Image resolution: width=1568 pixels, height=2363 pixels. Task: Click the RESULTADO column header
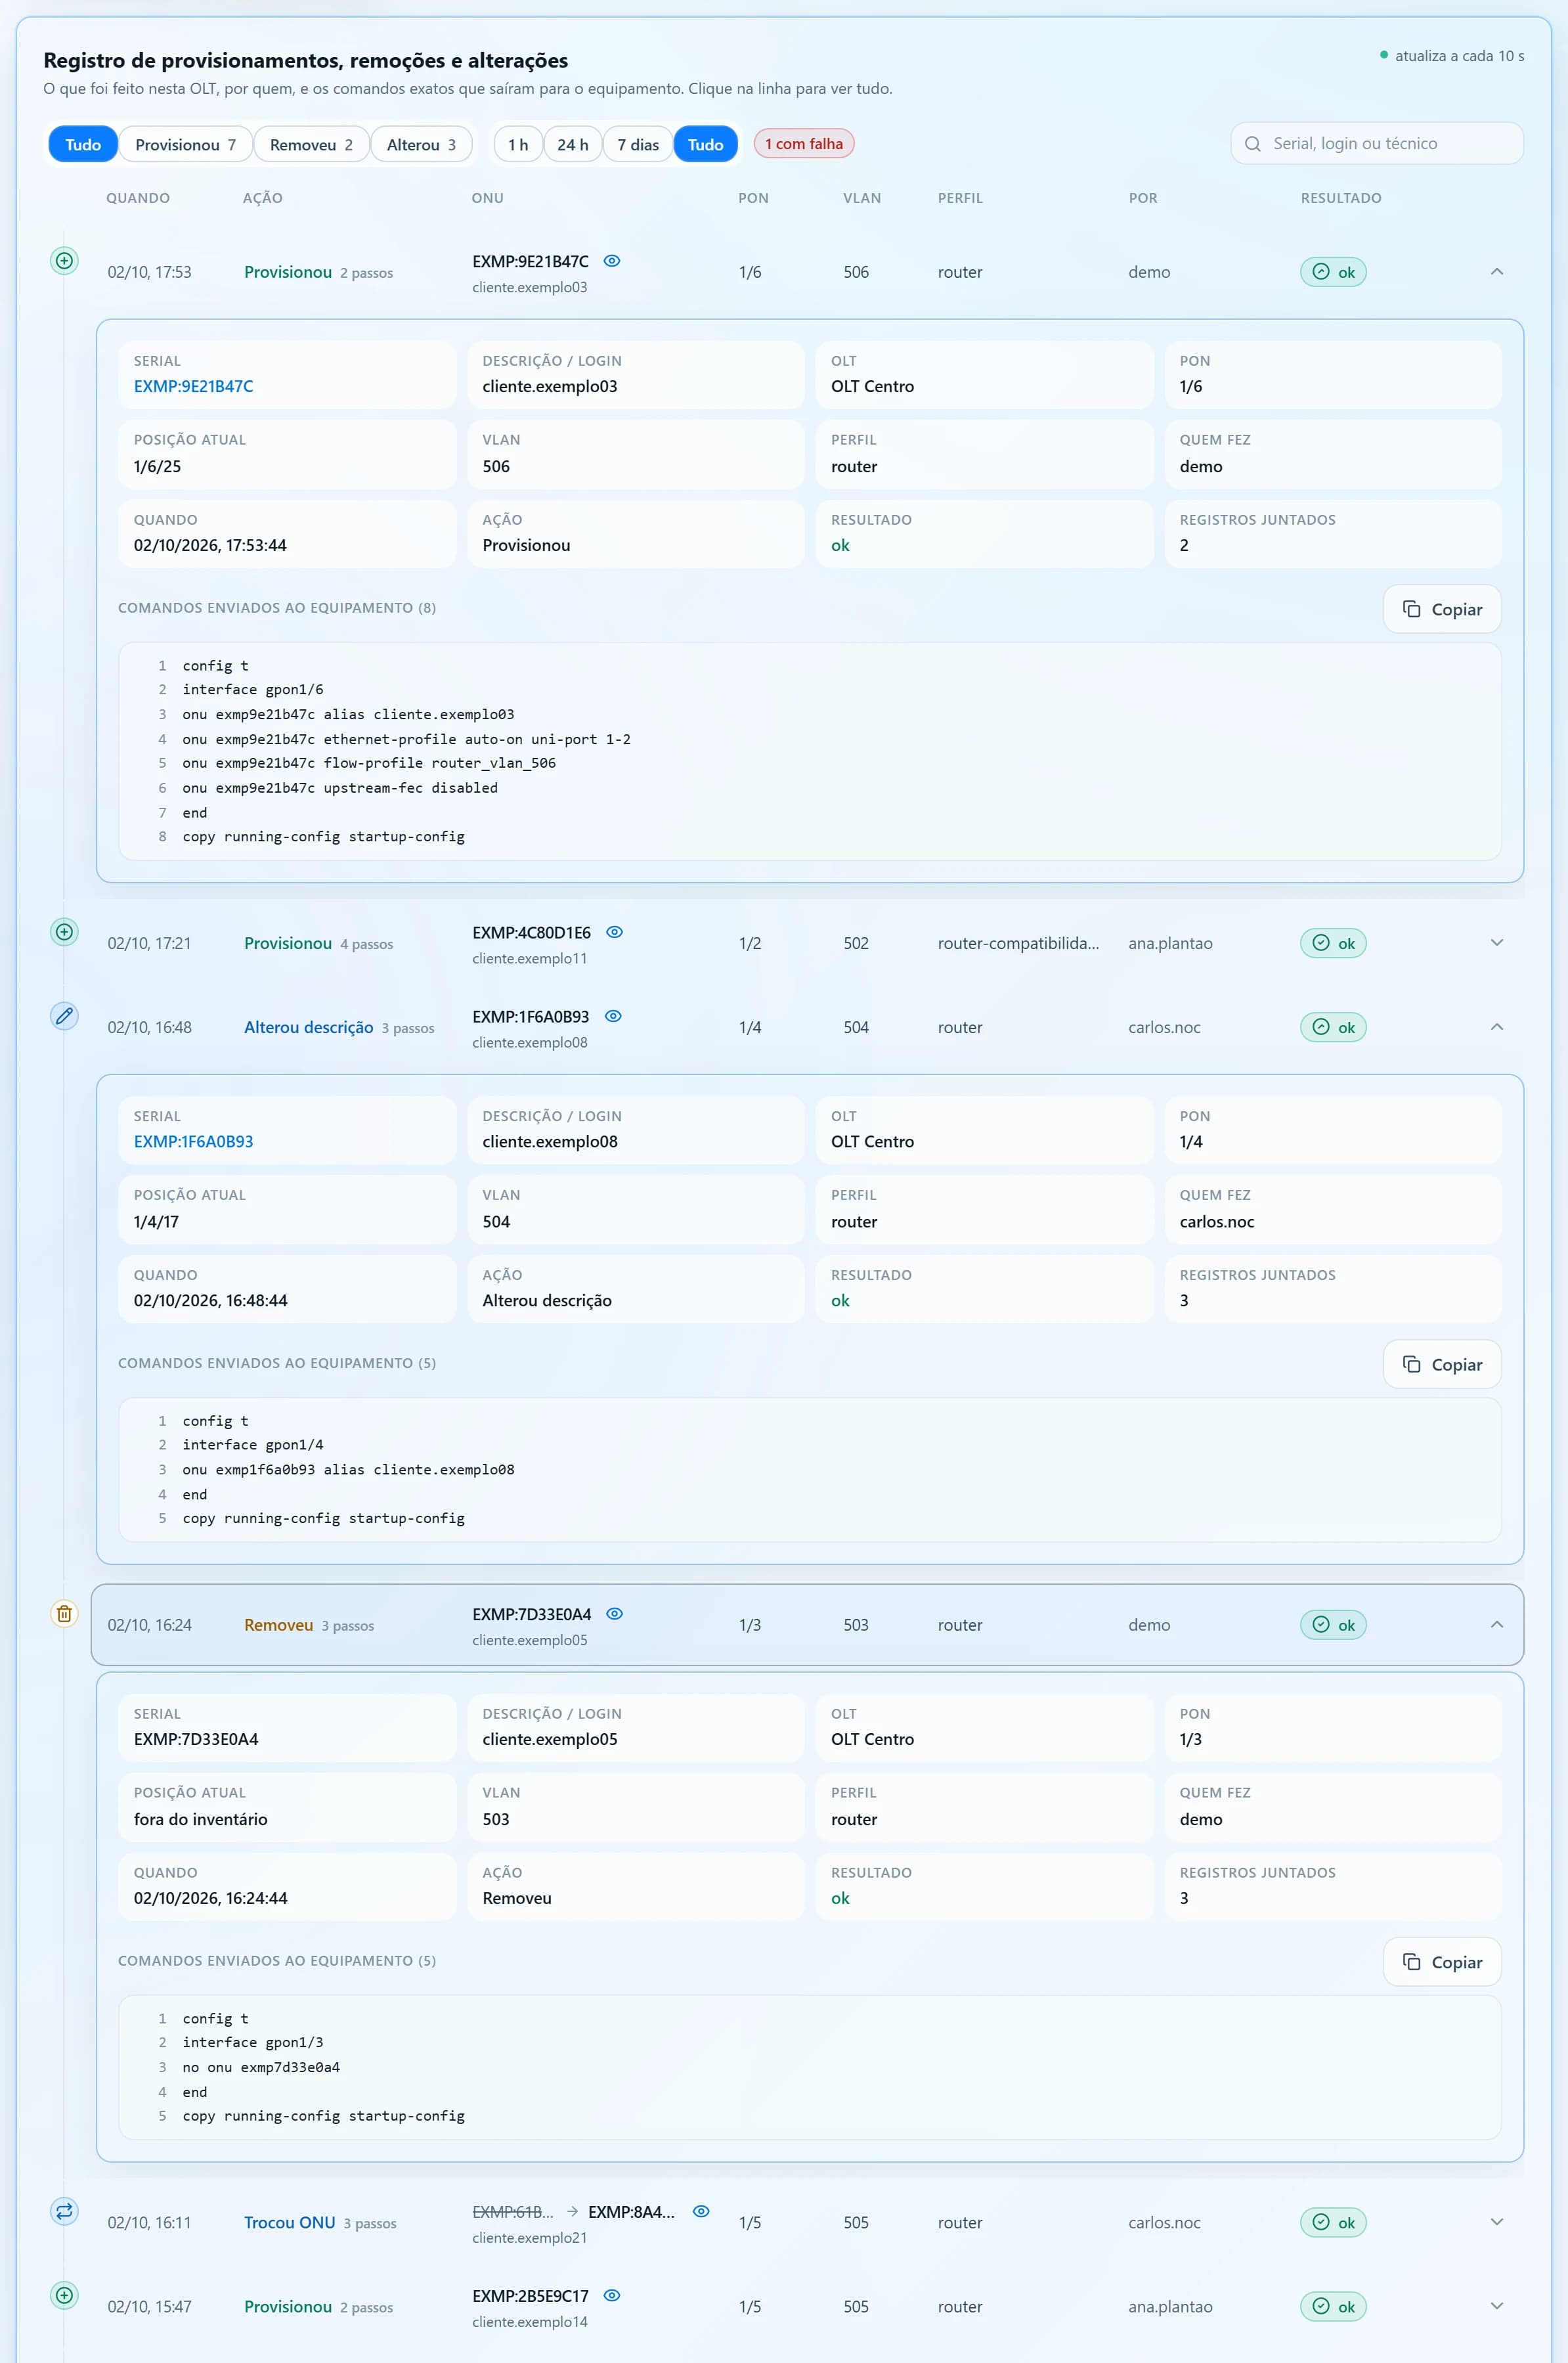tap(1341, 198)
